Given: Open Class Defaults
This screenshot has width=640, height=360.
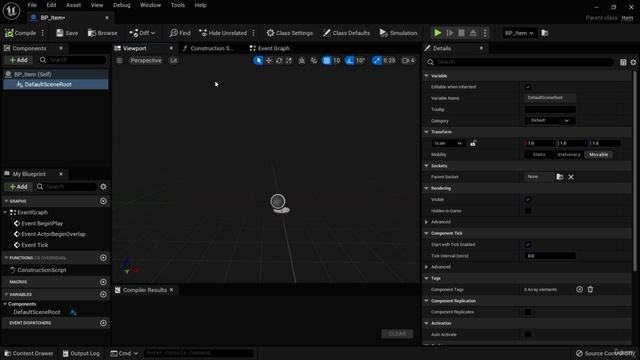Looking at the screenshot, I should coord(346,33).
